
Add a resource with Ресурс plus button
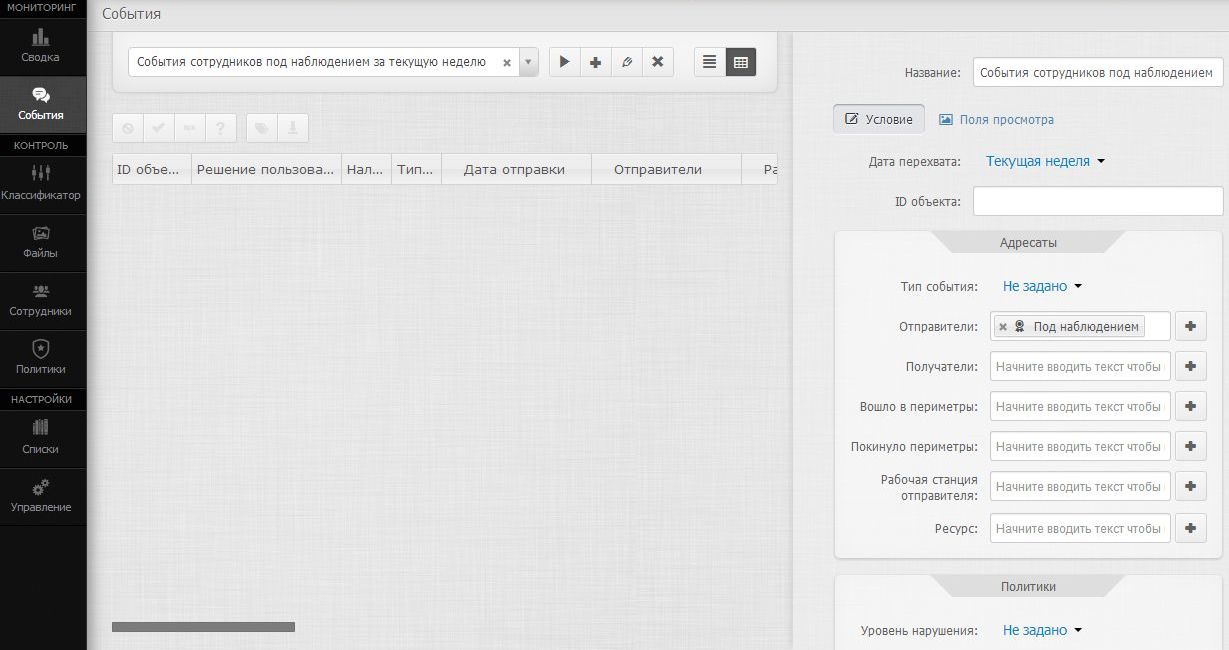pos(1190,528)
